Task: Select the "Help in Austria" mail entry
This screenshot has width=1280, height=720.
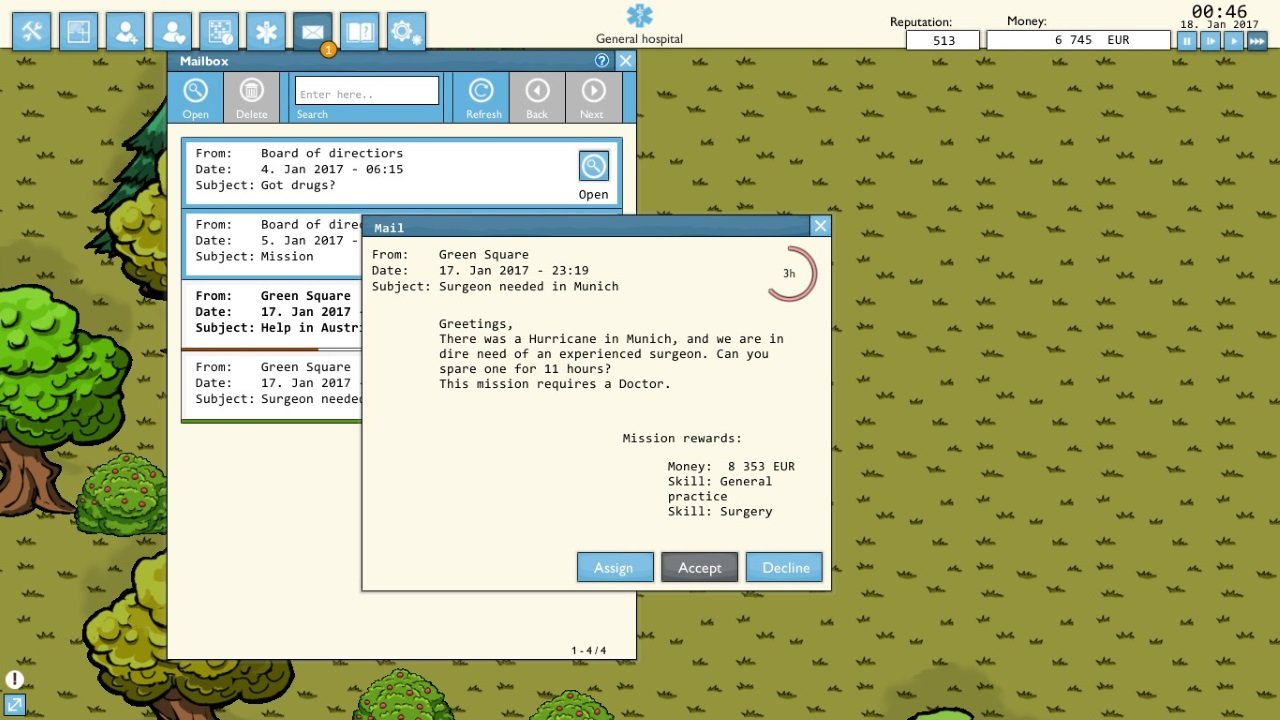Action: [272, 311]
